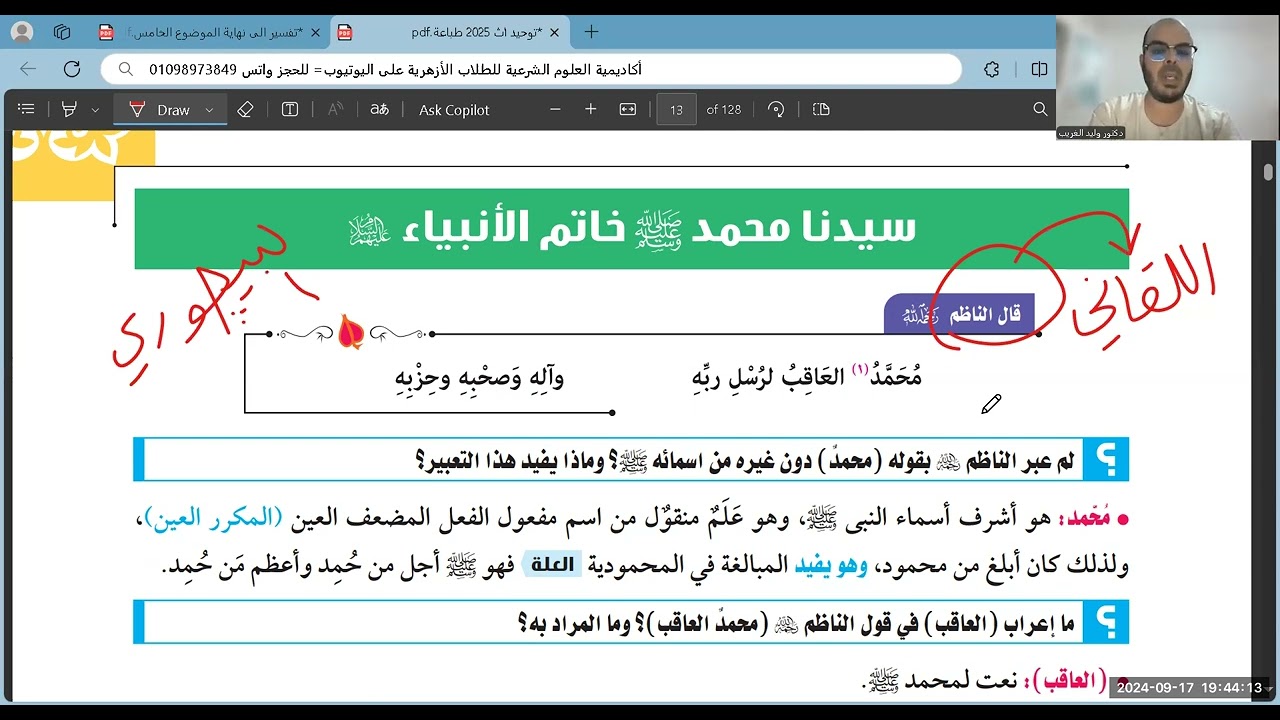Click the of 128 page count

pos(724,110)
